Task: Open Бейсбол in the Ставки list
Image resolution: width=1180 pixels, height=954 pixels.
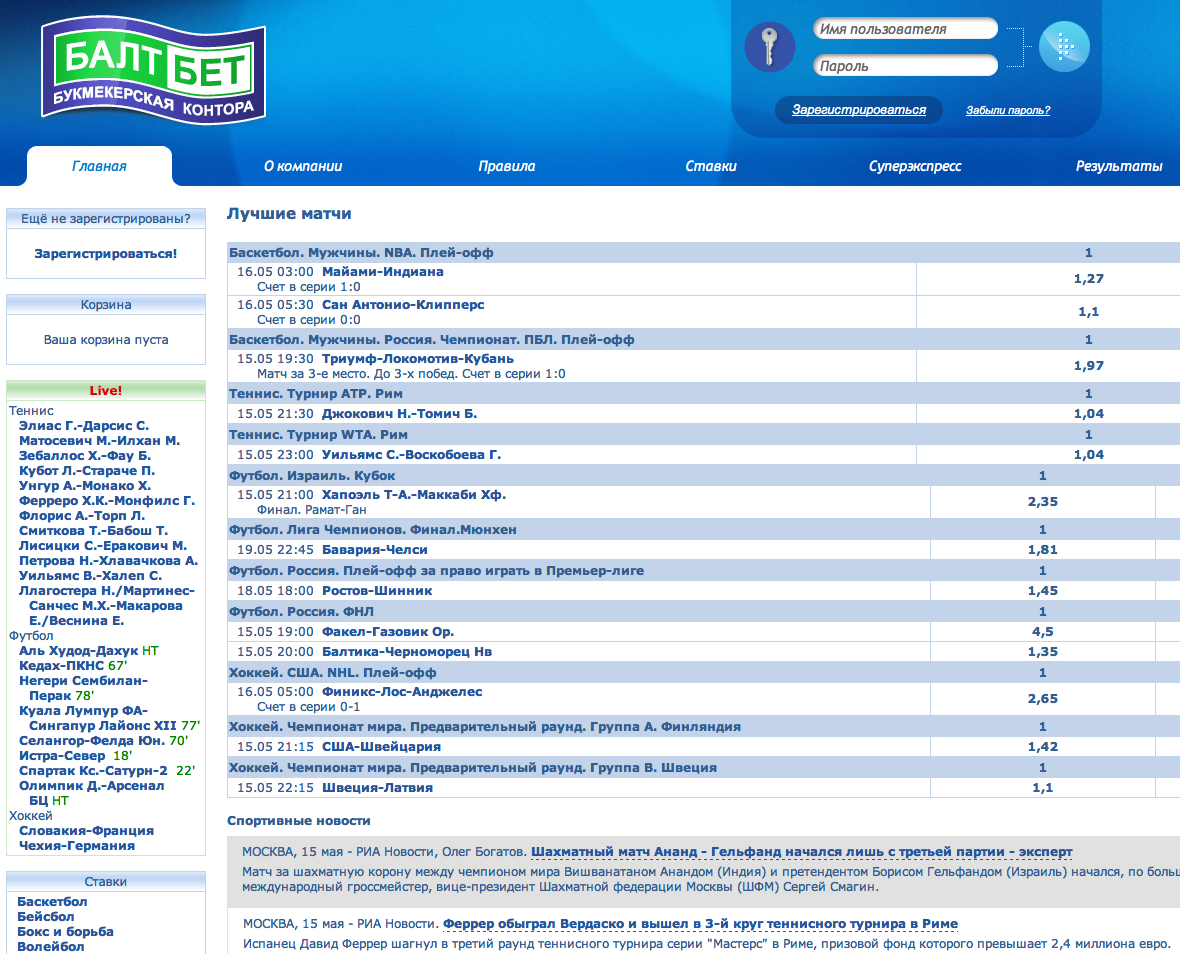Action: click(46, 916)
